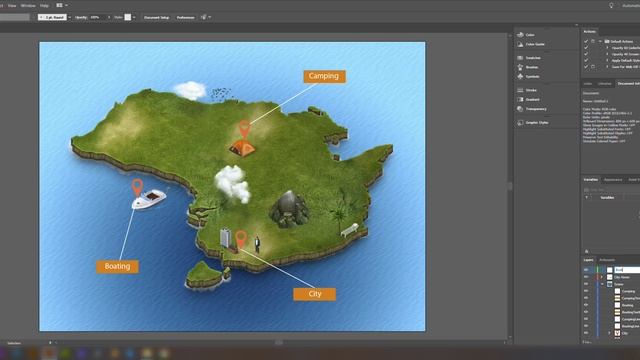Viewport: 640px width, 360px height.
Task: Expand the City sublayer
Action: coord(609,333)
